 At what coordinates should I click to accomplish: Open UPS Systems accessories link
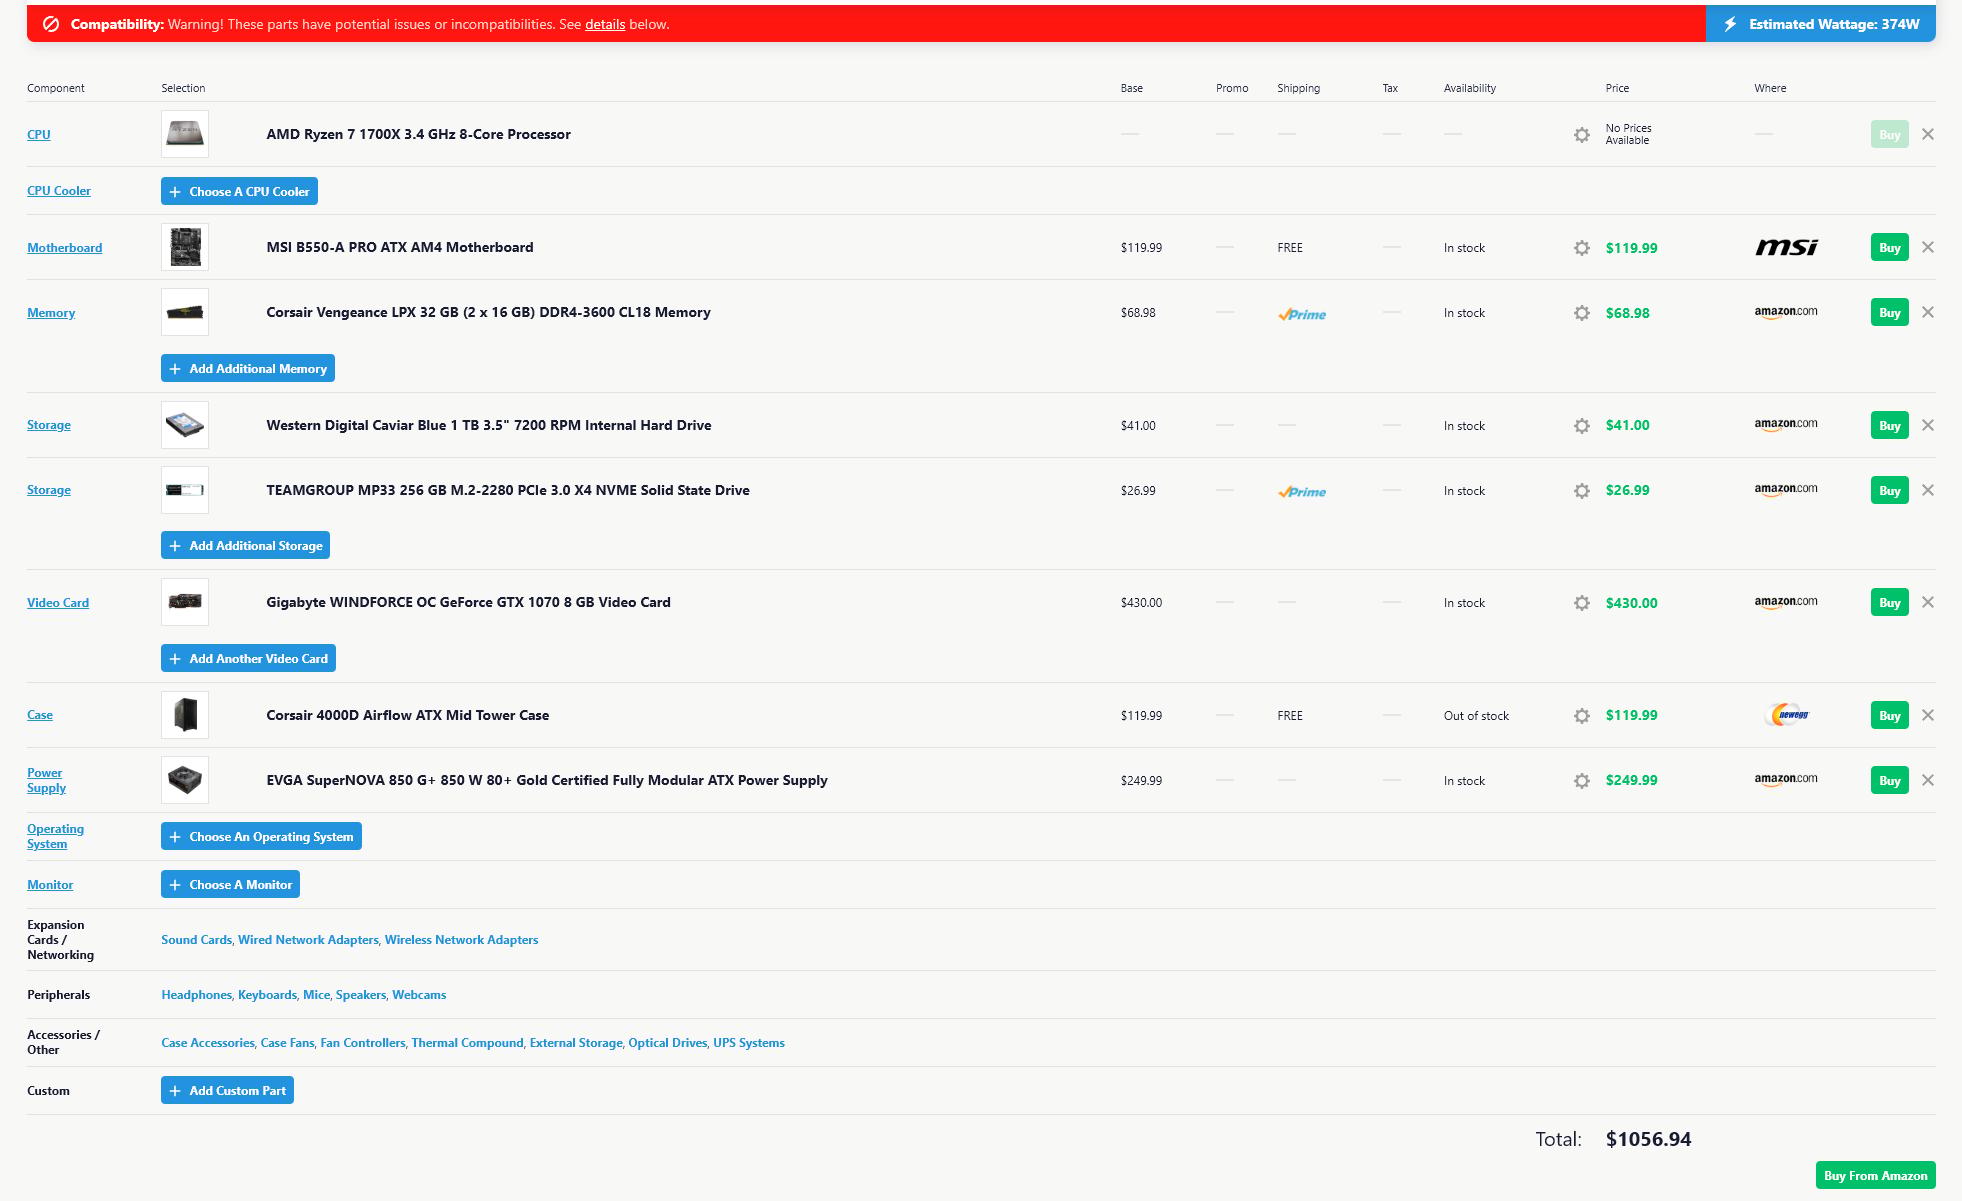click(749, 1042)
